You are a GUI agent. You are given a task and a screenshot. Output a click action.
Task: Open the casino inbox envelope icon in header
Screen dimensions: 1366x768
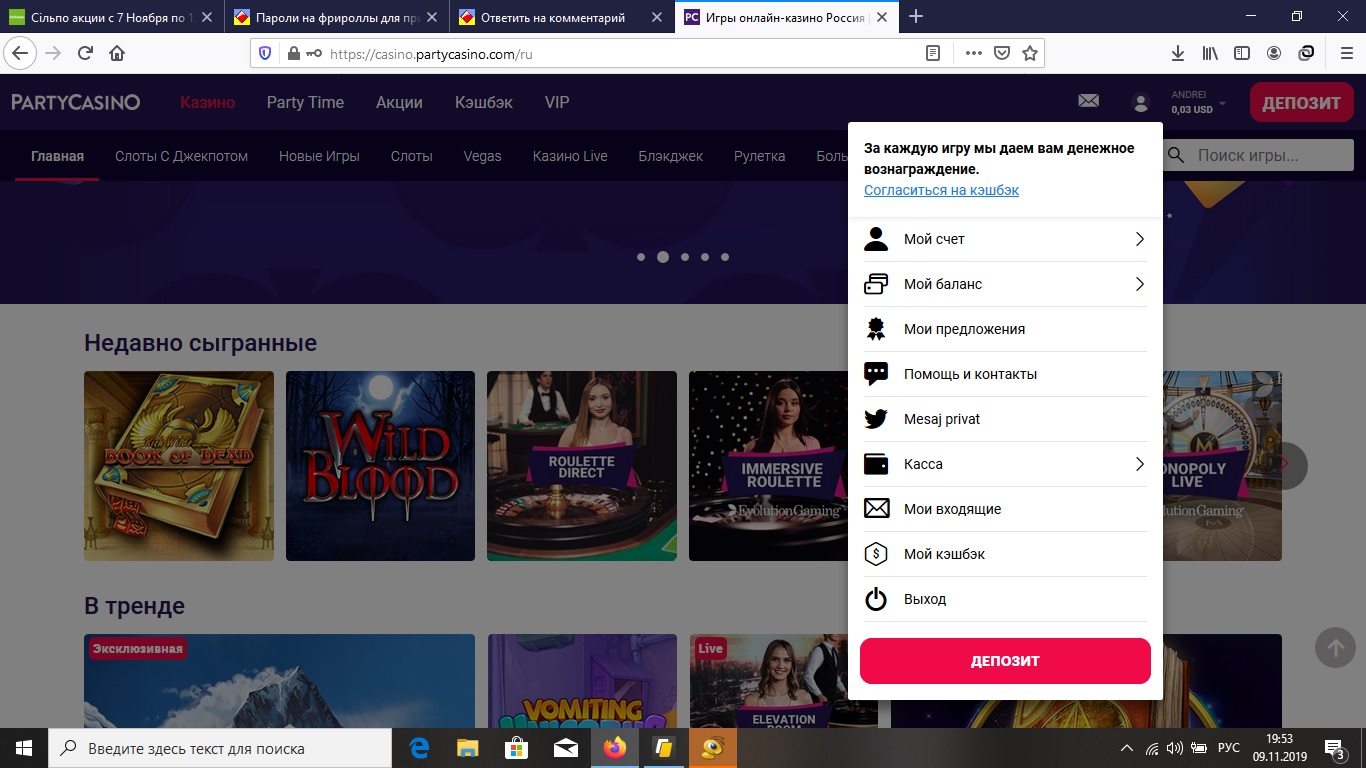[x=1089, y=101]
